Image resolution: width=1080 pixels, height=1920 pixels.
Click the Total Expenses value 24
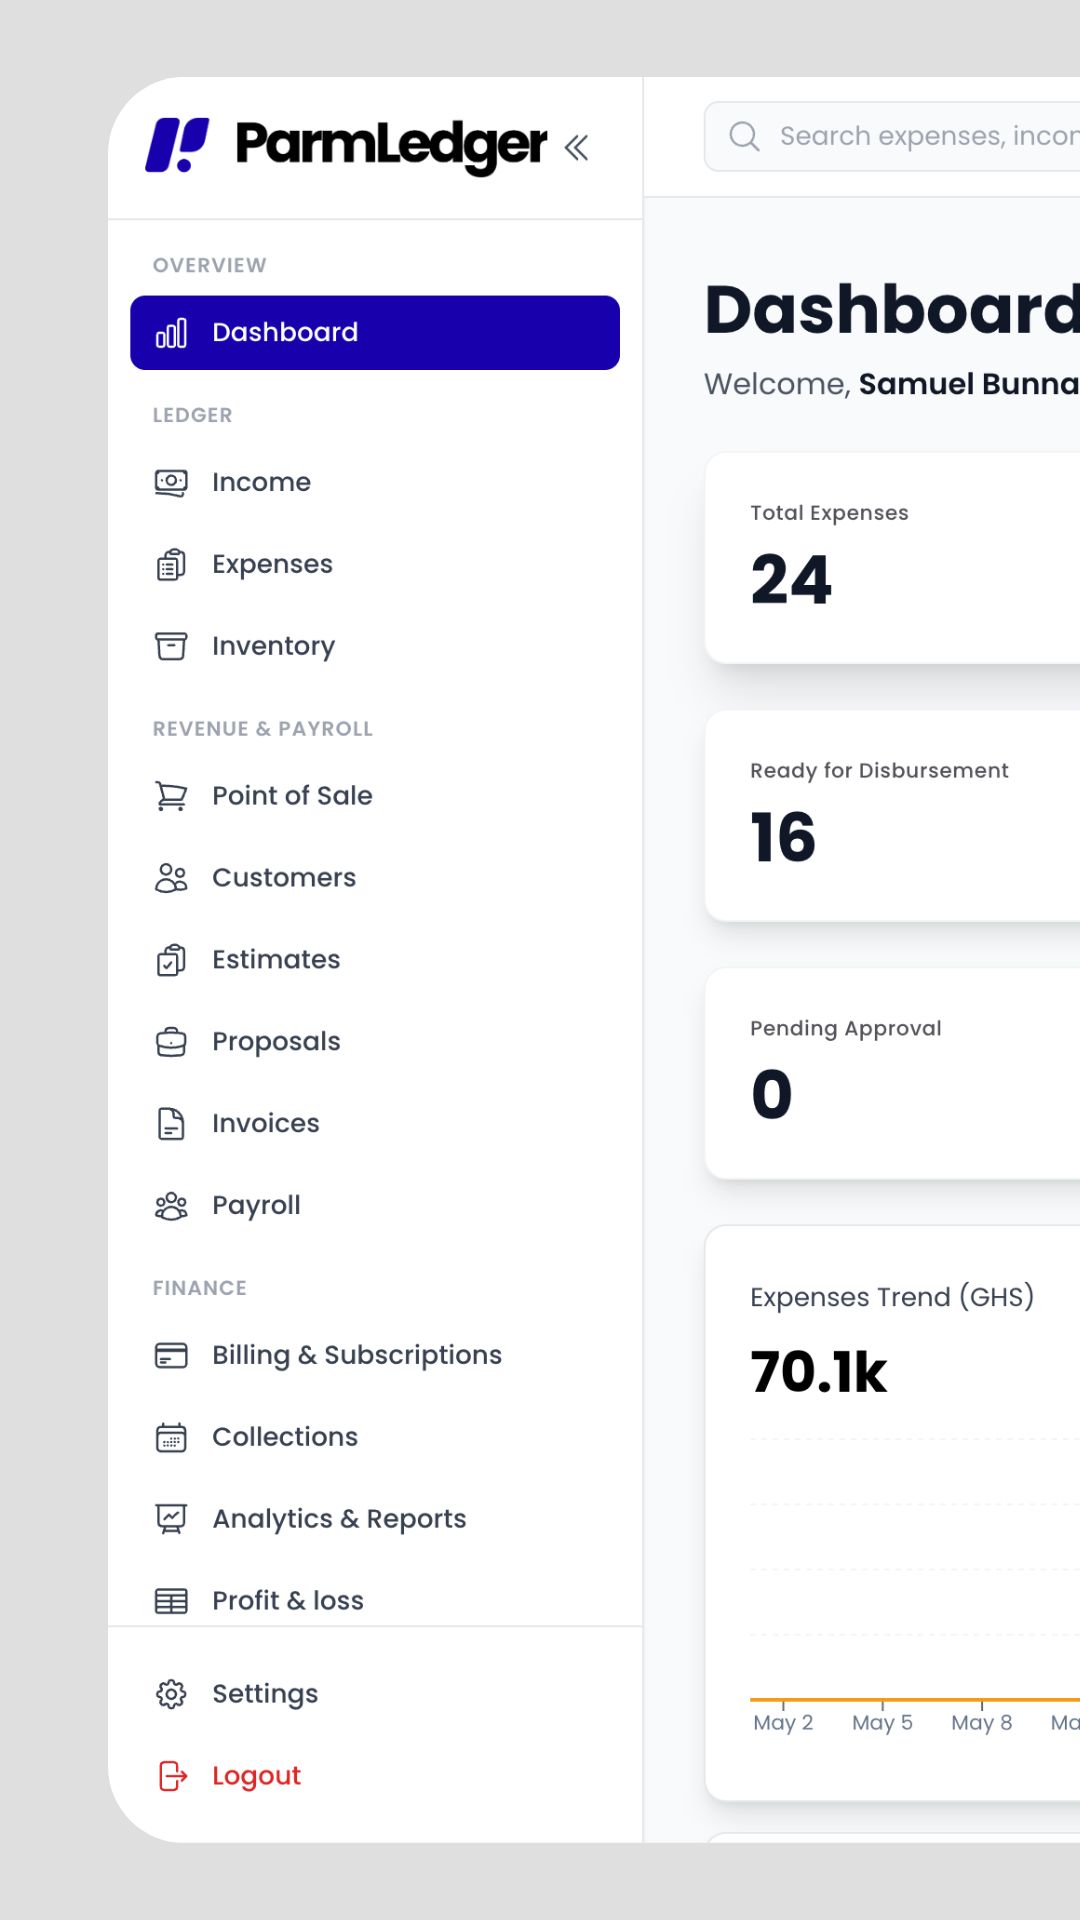(x=791, y=580)
